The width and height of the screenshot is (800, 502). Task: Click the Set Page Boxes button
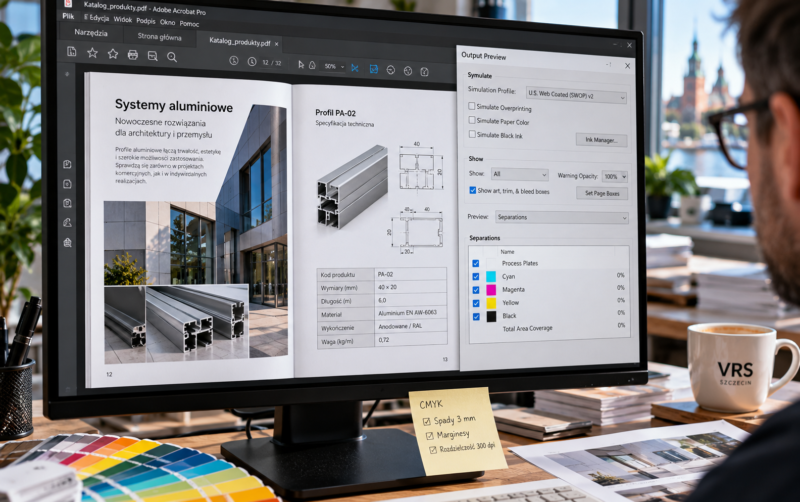(x=602, y=193)
